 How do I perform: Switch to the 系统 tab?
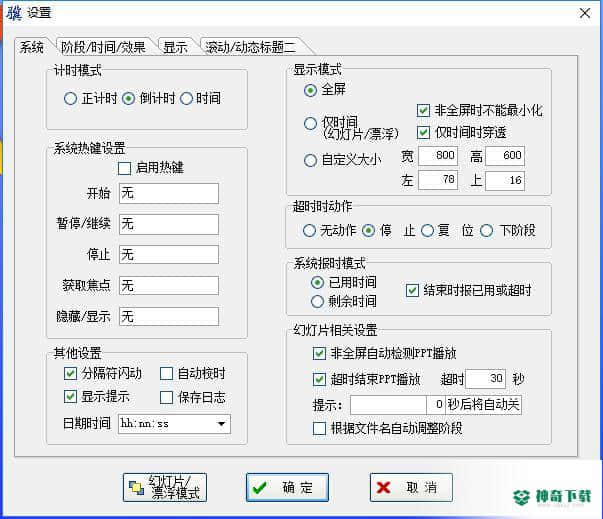tap(32, 48)
